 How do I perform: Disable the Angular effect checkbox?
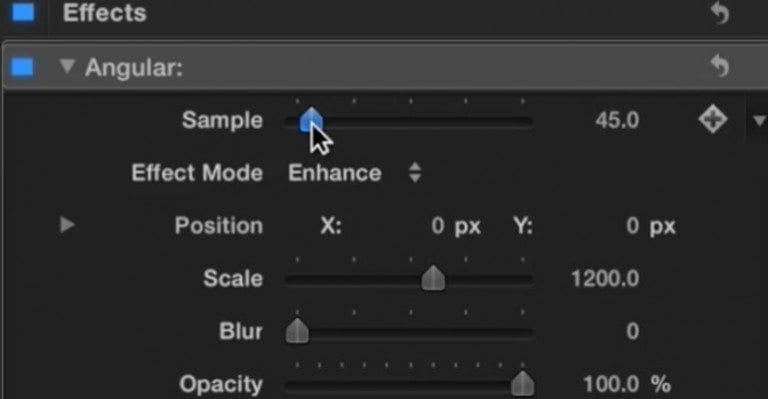(x=23, y=67)
